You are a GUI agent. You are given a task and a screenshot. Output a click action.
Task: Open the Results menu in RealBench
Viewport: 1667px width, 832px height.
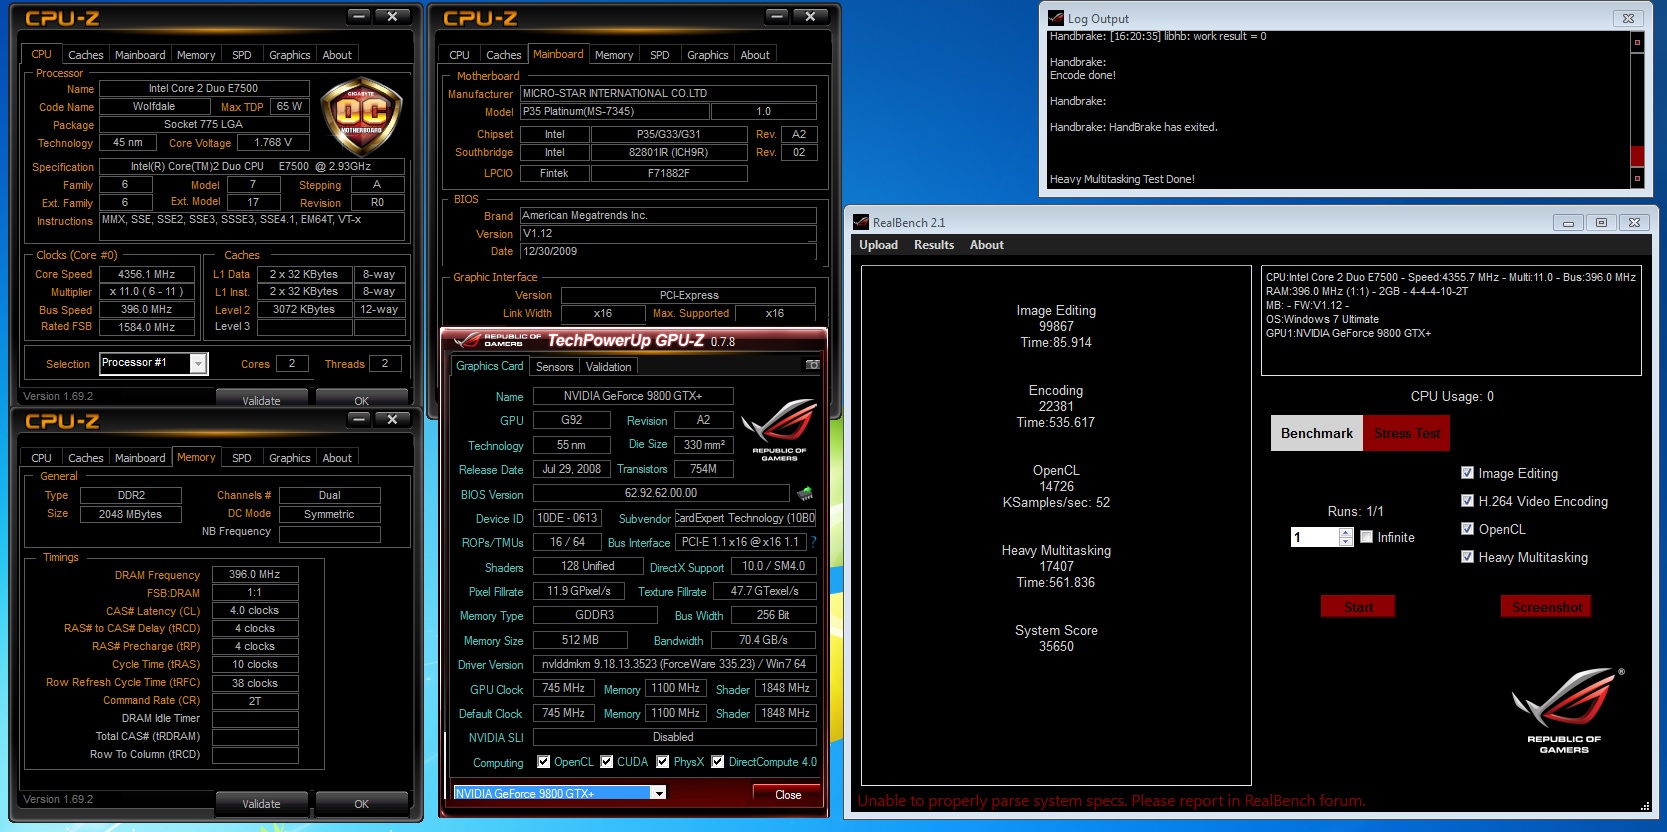point(934,245)
